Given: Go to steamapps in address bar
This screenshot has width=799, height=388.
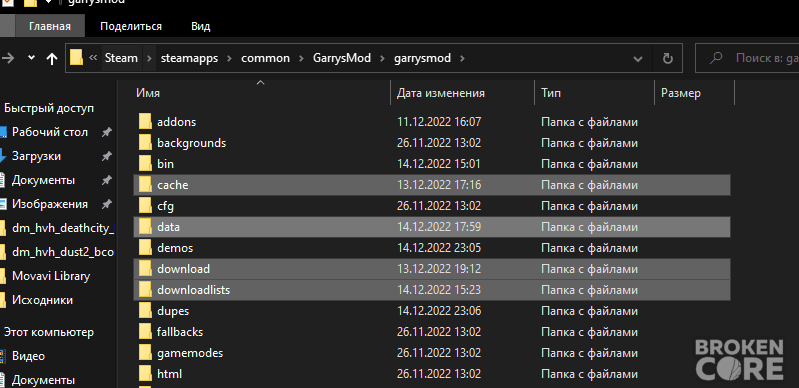Looking at the screenshot, I should coord(190,58).
